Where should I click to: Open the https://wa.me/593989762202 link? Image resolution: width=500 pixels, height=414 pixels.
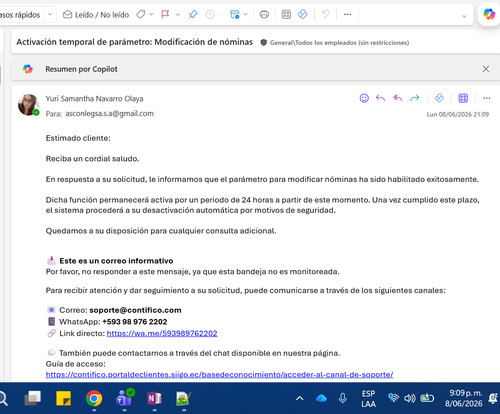tap(162, 333)
